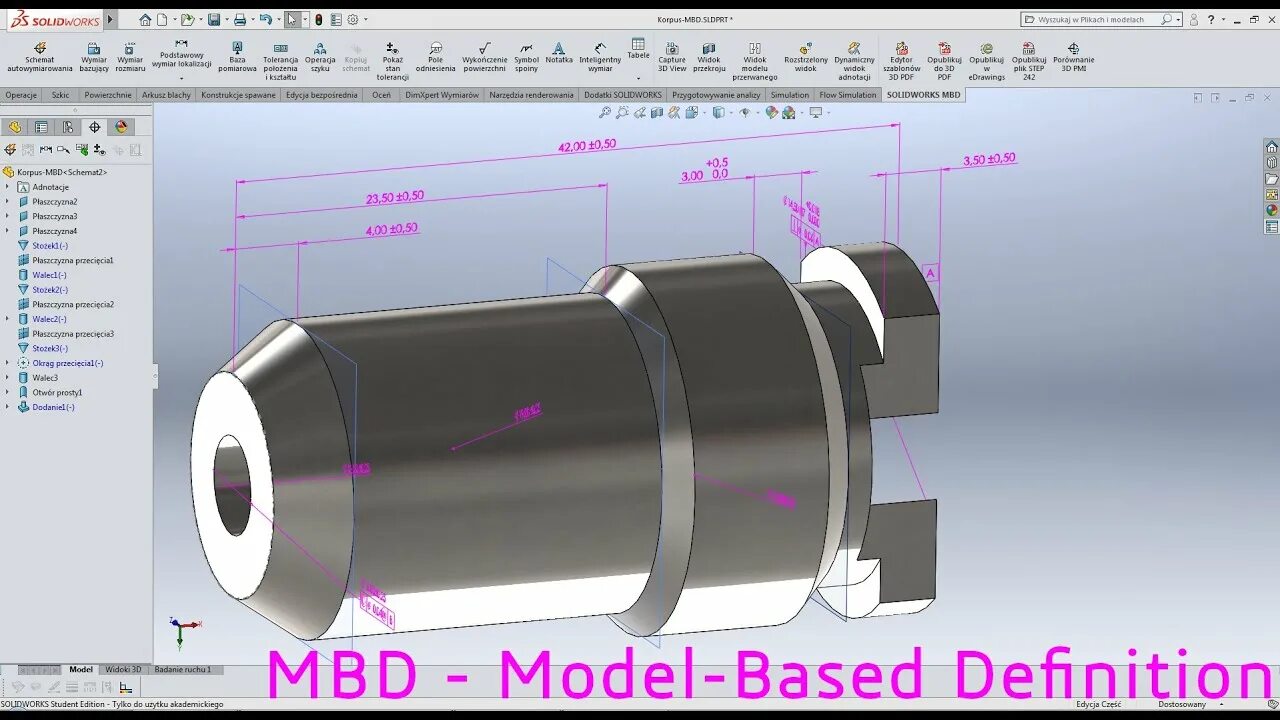Switch to PropertyManager panel tab
The image size is (1280, 720).
(41, 127)
